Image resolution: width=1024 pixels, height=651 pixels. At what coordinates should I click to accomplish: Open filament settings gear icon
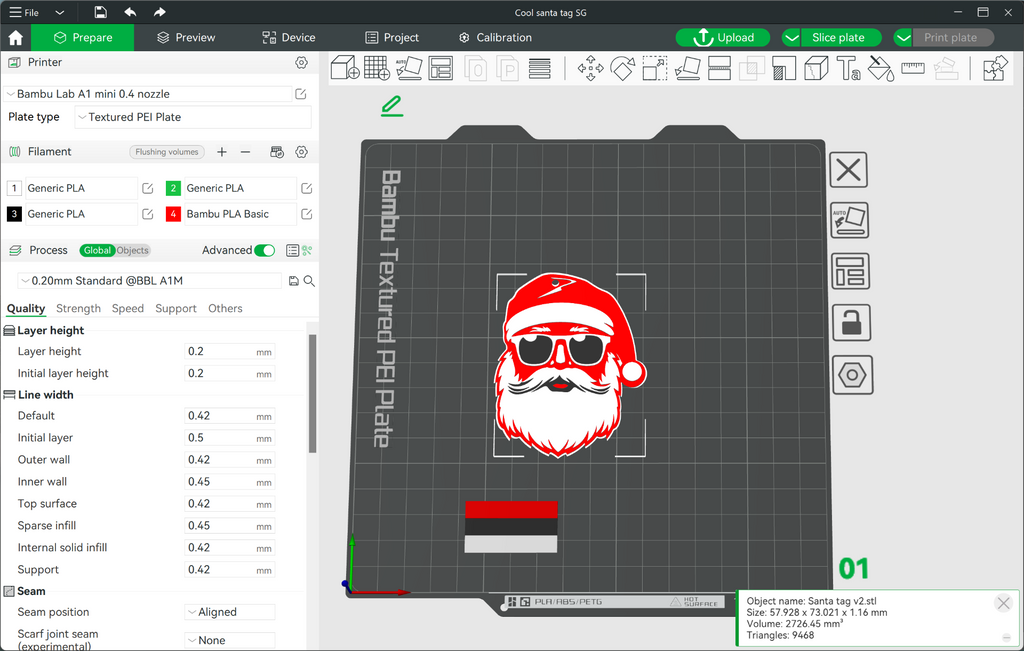click(301, 152)
